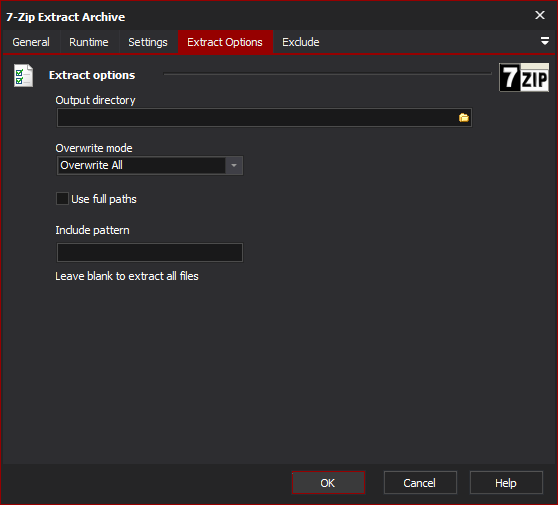
Task: Click the folder browse icon in Output directory
Action: [463, 118]
